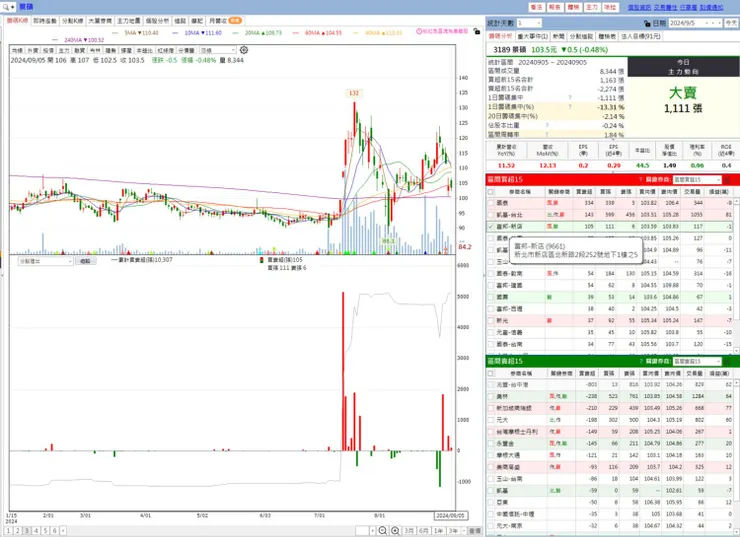Open the 月營收 tab
Screen dimensions: 740x537
coord(225,21)
